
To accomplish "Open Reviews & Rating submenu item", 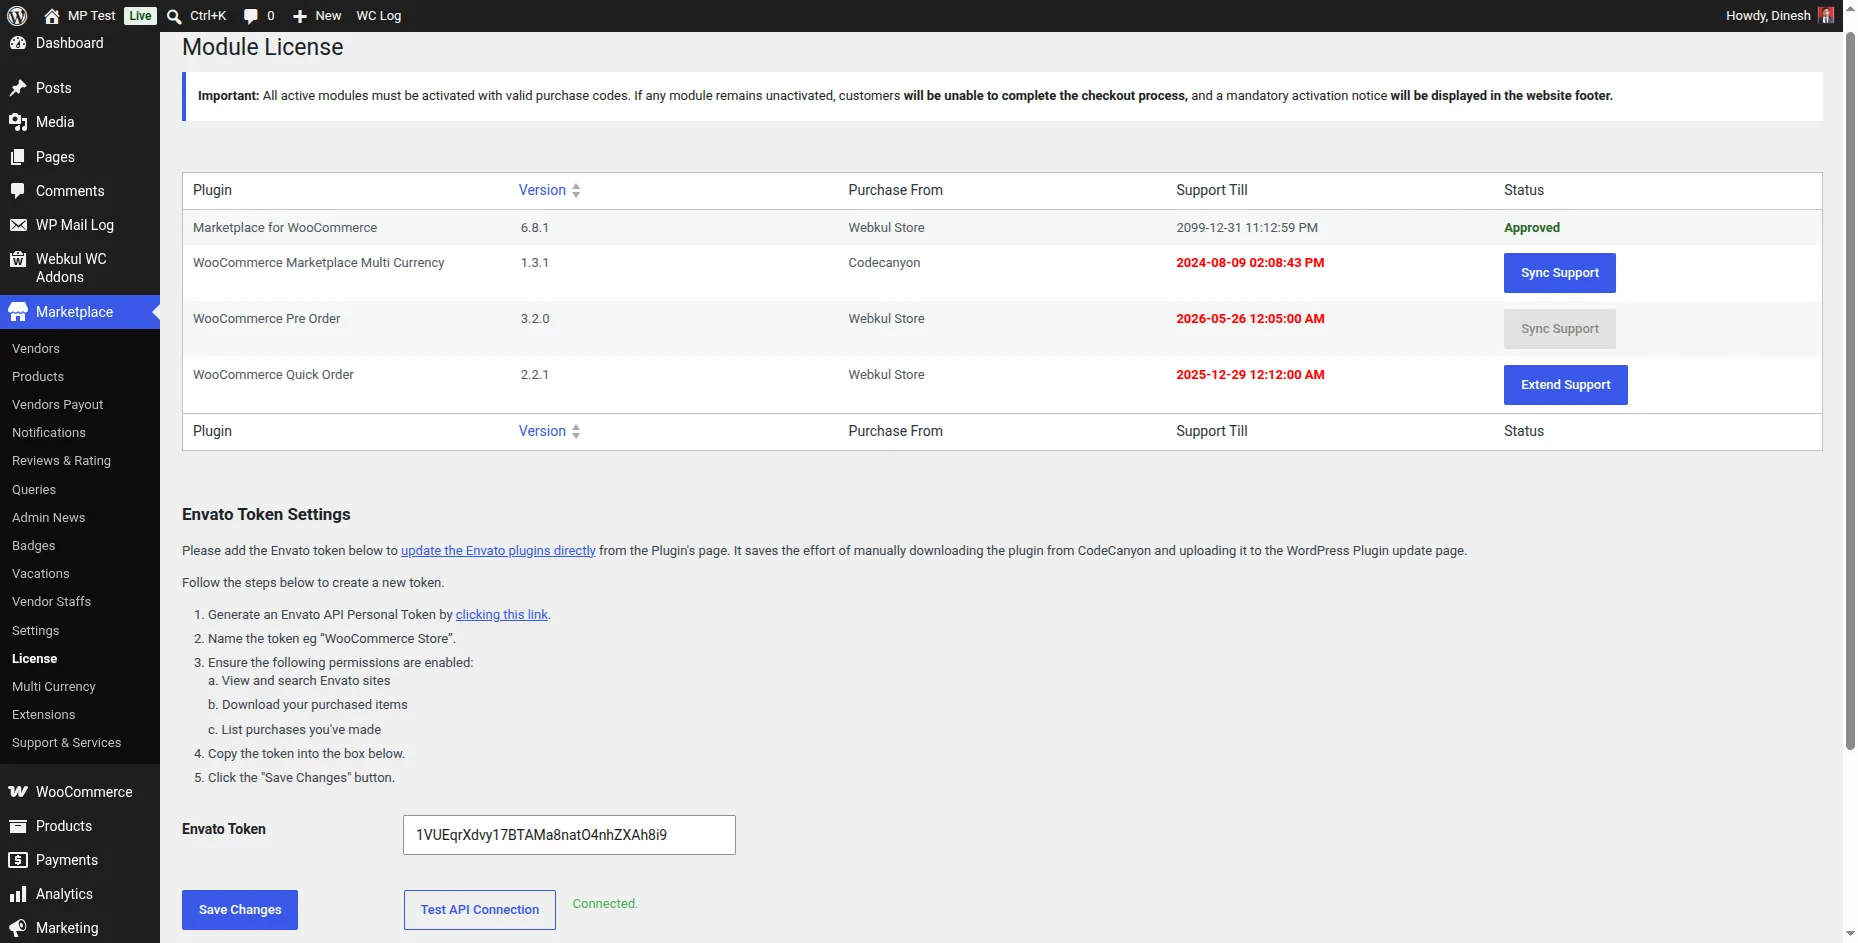I will (x=62, y=460).
